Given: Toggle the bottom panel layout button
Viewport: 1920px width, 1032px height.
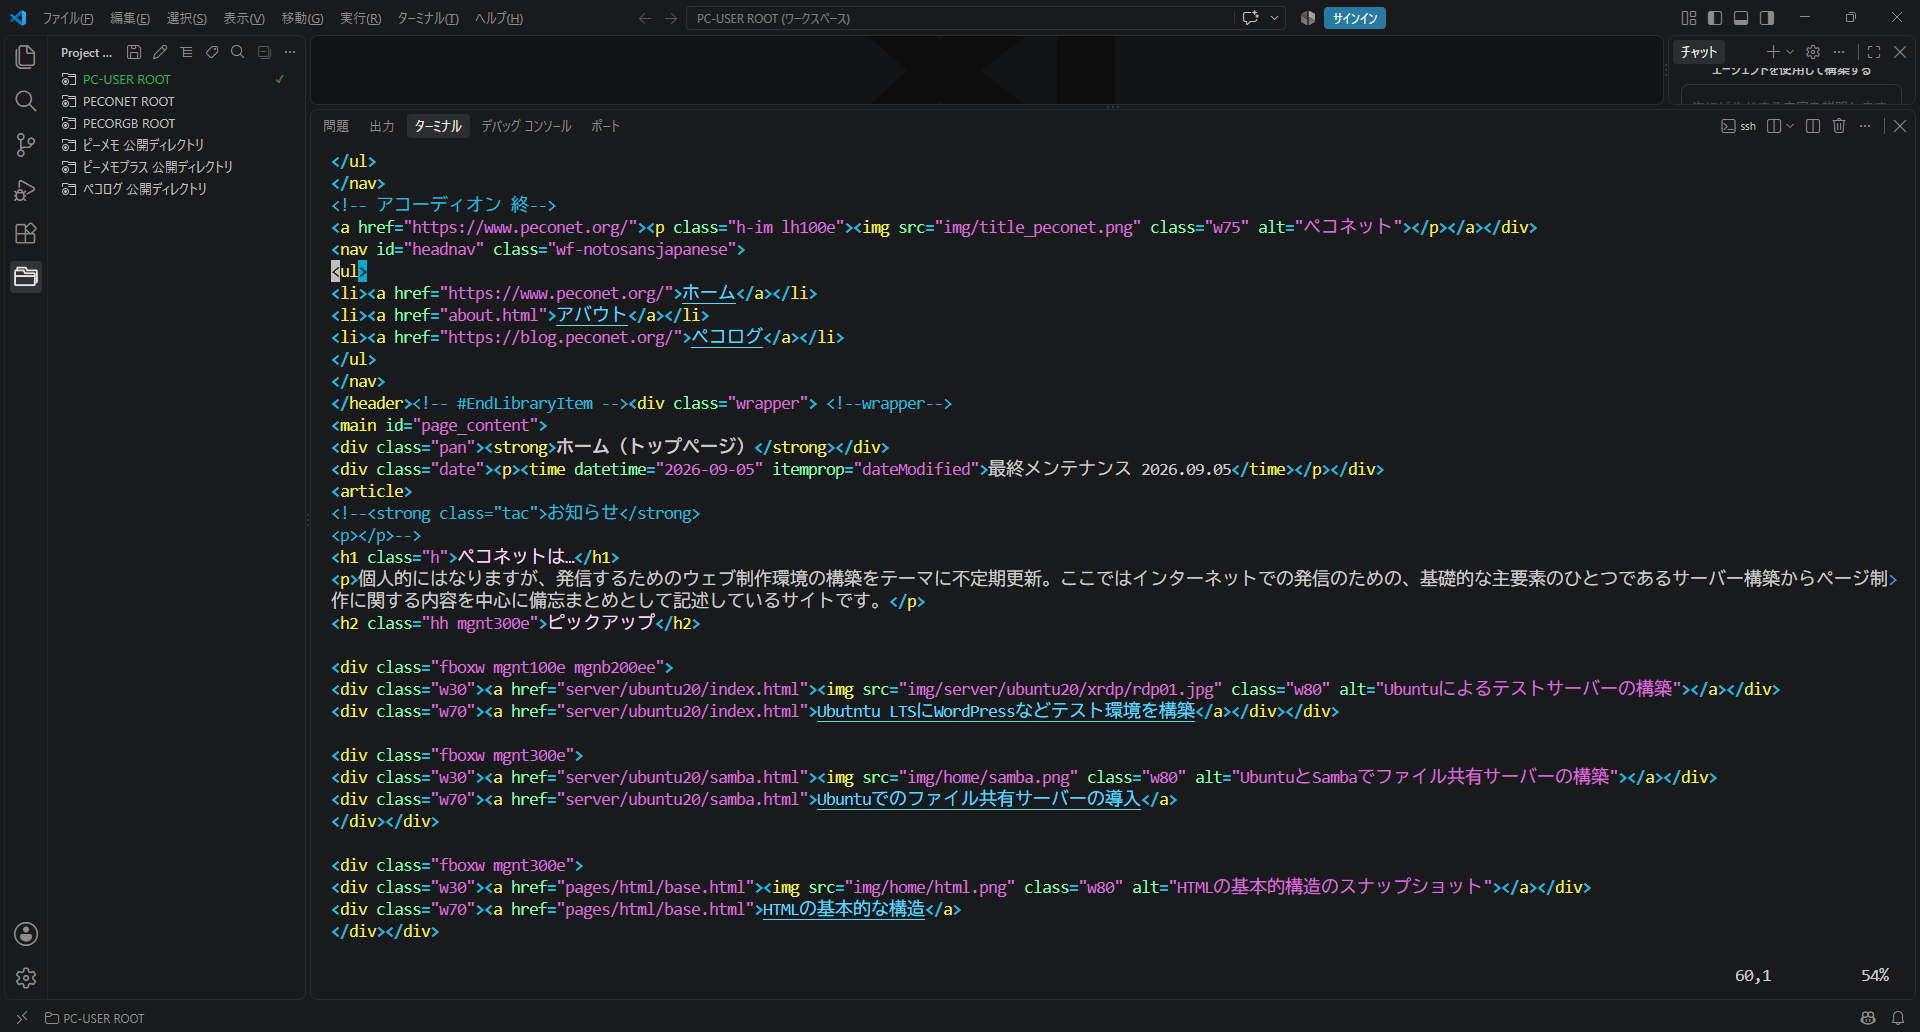Looking at the screenshot, I should click(1741, 18).
